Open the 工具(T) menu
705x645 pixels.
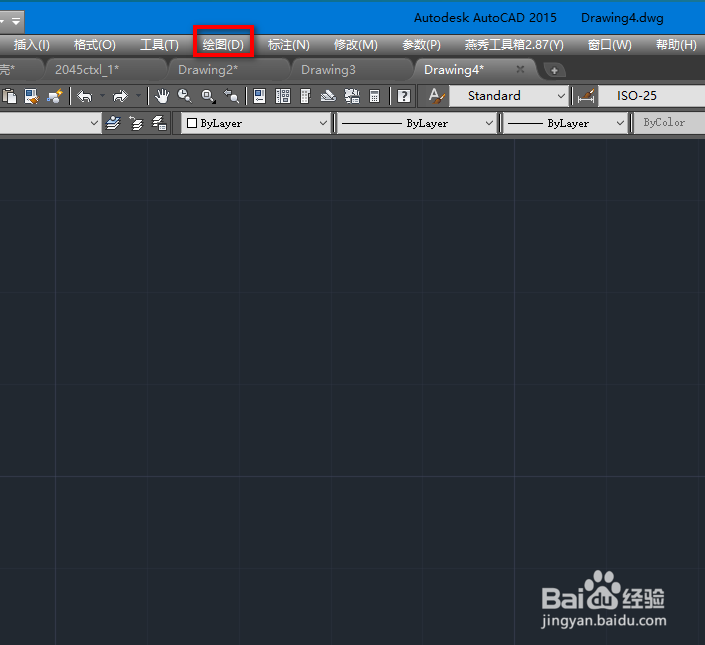[159, 45]
